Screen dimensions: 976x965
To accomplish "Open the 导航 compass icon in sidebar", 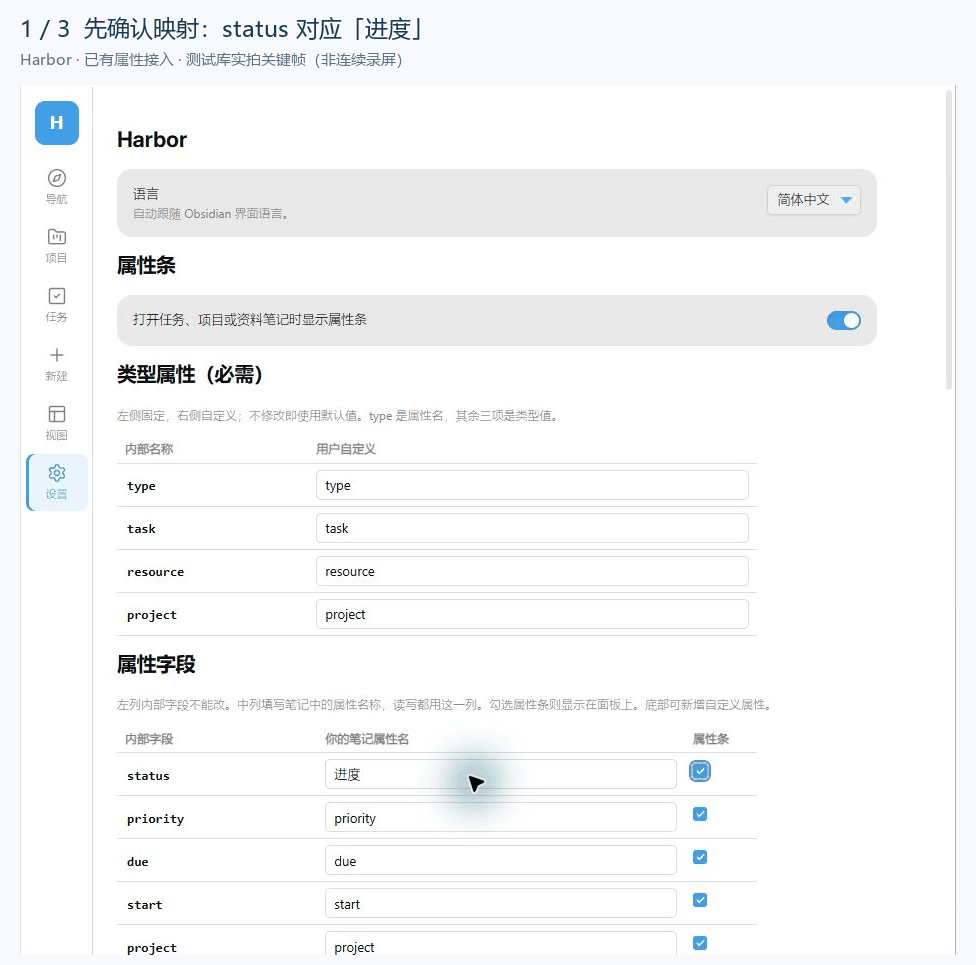I will click(x=57, y=178).
